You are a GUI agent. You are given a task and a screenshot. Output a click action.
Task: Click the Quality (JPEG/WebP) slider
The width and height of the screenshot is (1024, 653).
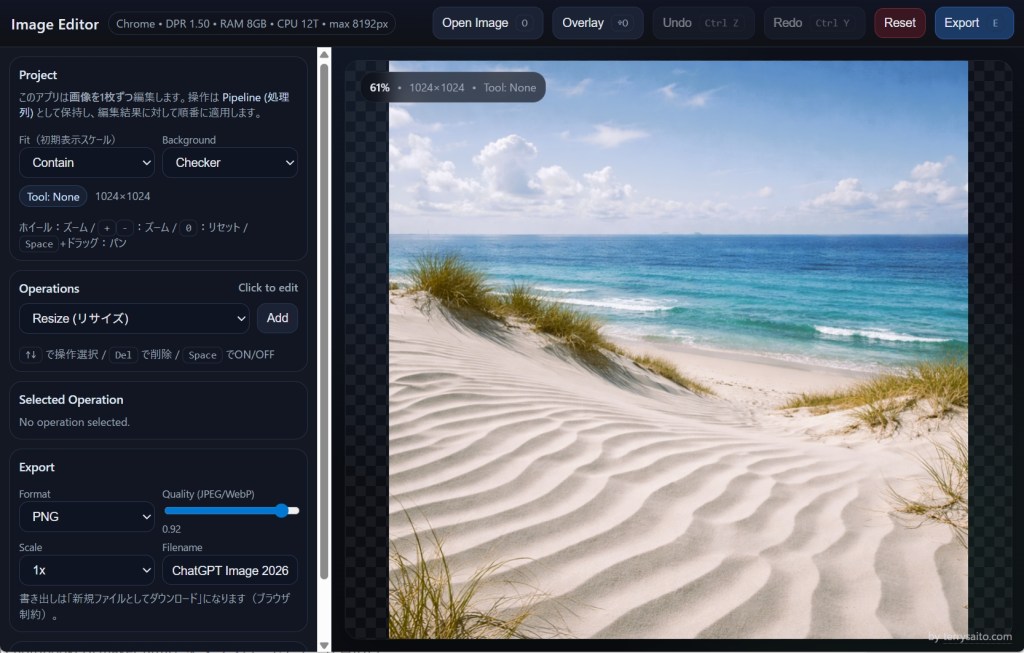click(230, 510)
